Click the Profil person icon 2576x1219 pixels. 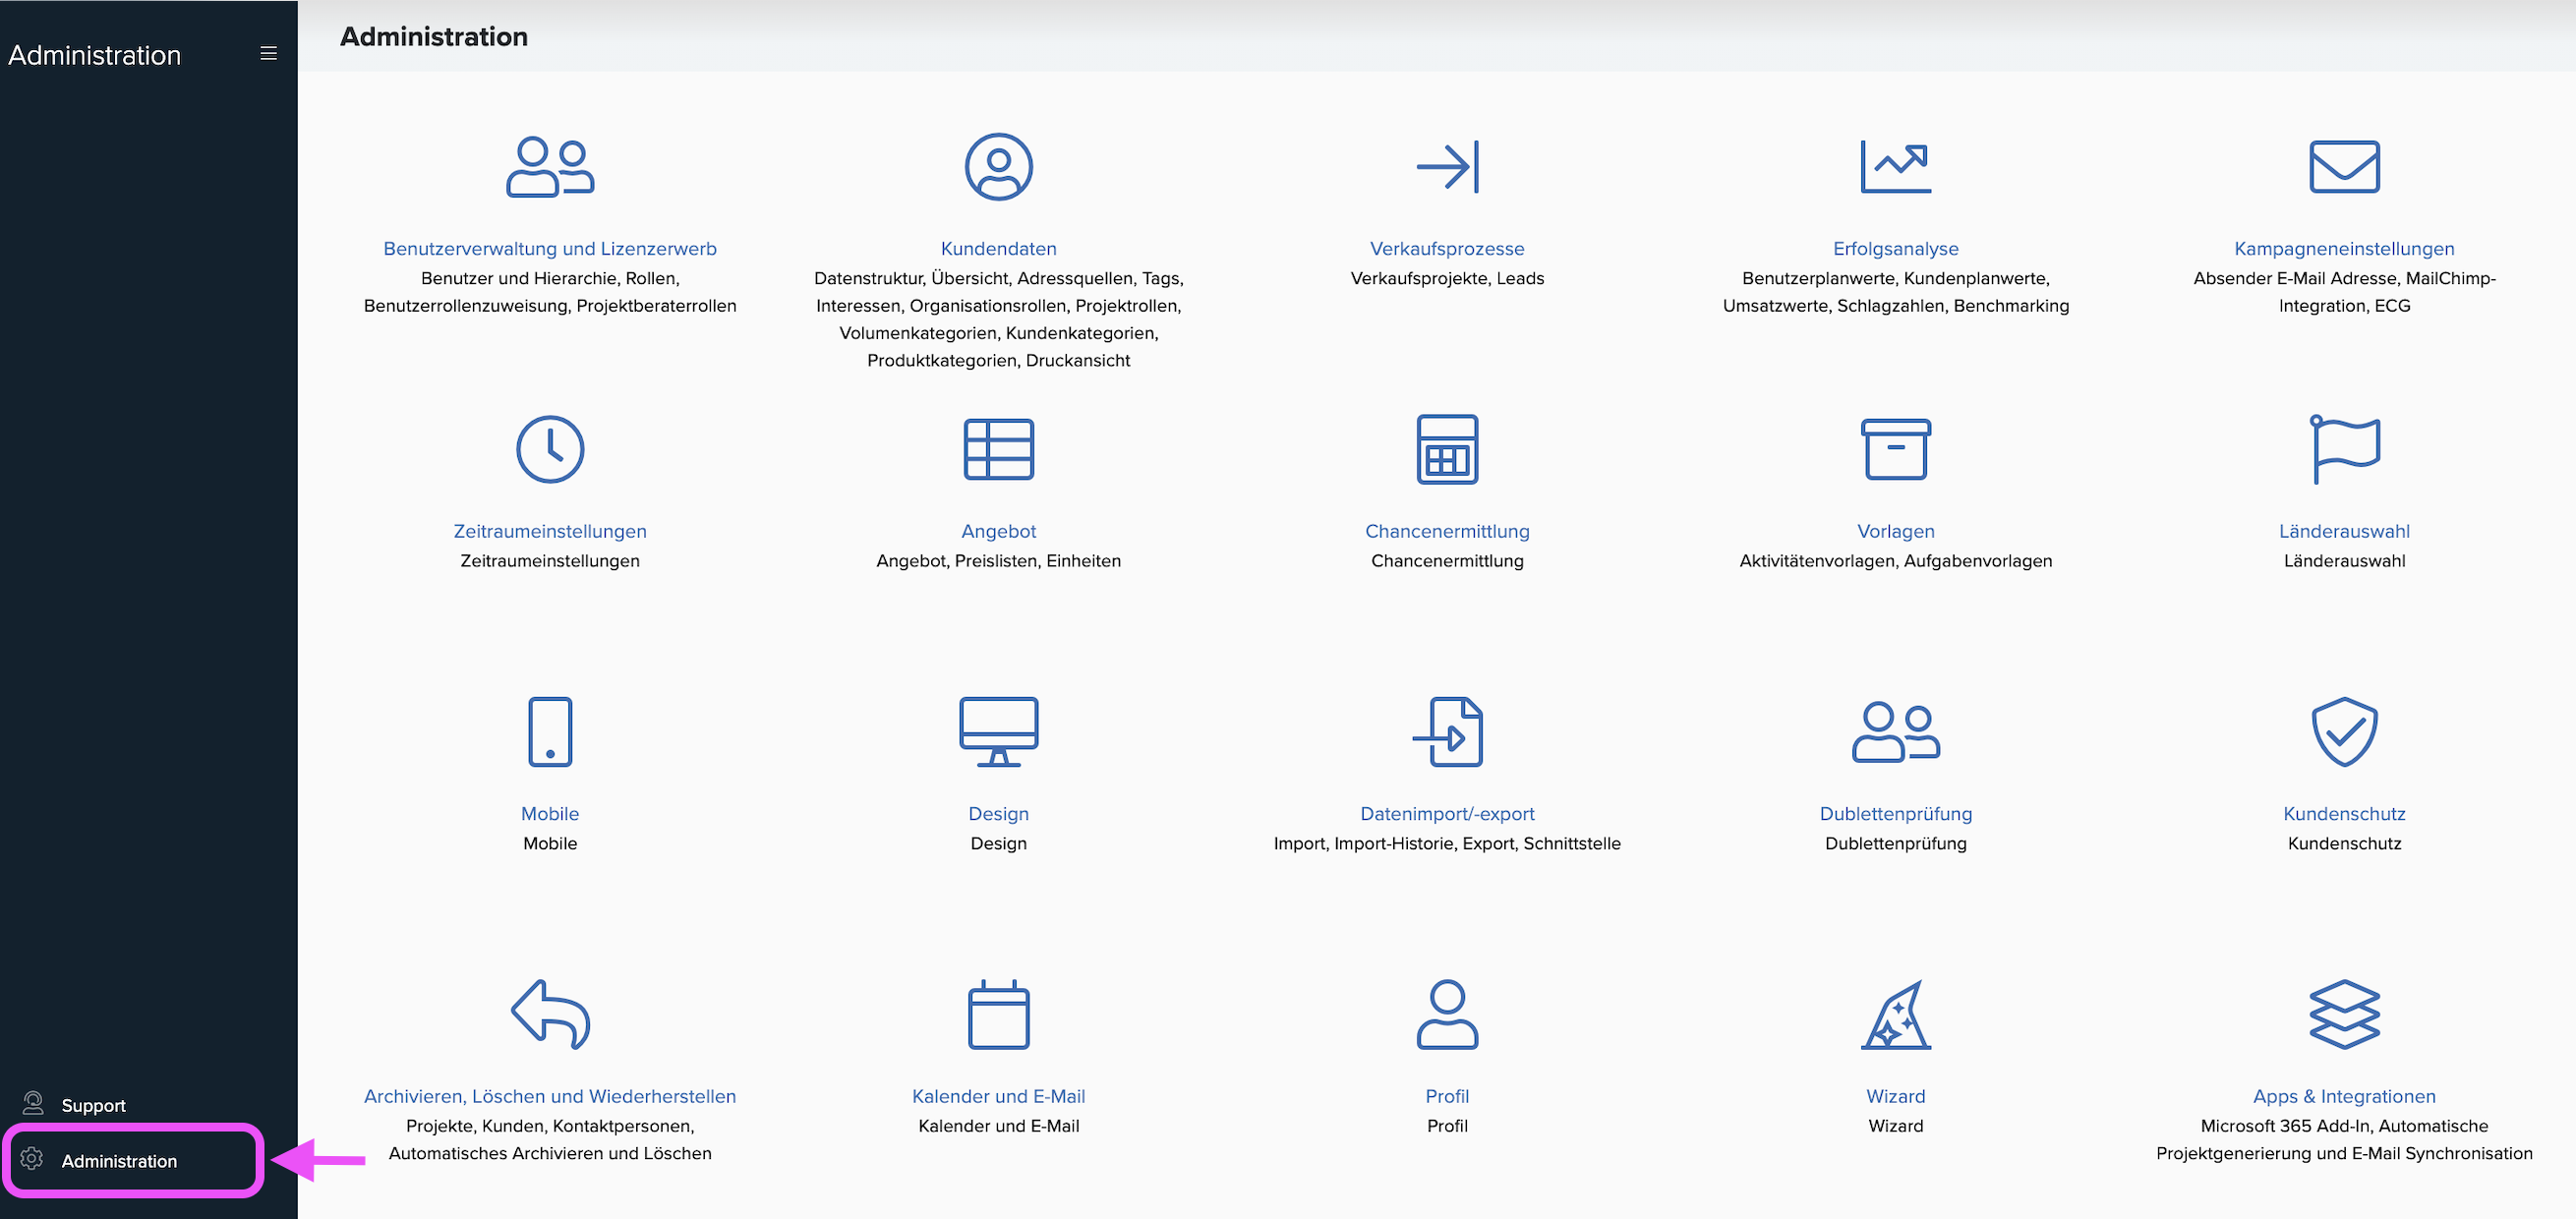(1447, 1014)
